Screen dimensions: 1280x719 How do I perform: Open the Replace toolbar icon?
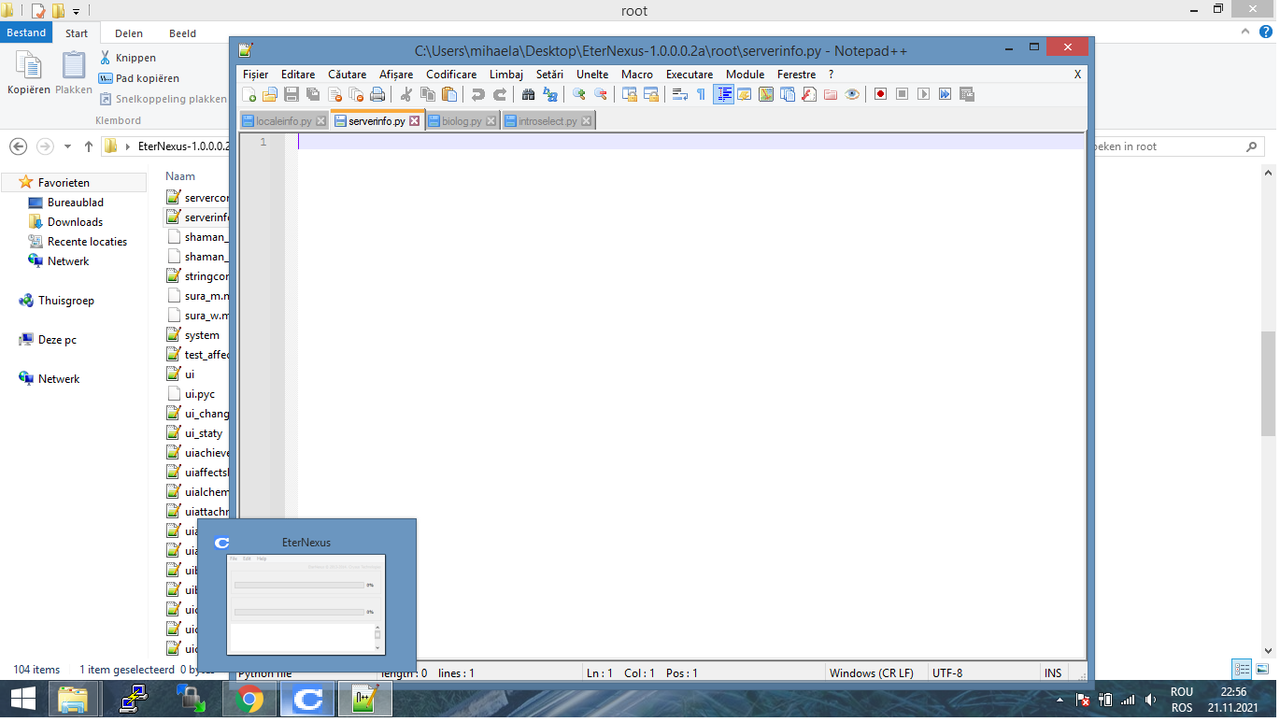[550, 95]
